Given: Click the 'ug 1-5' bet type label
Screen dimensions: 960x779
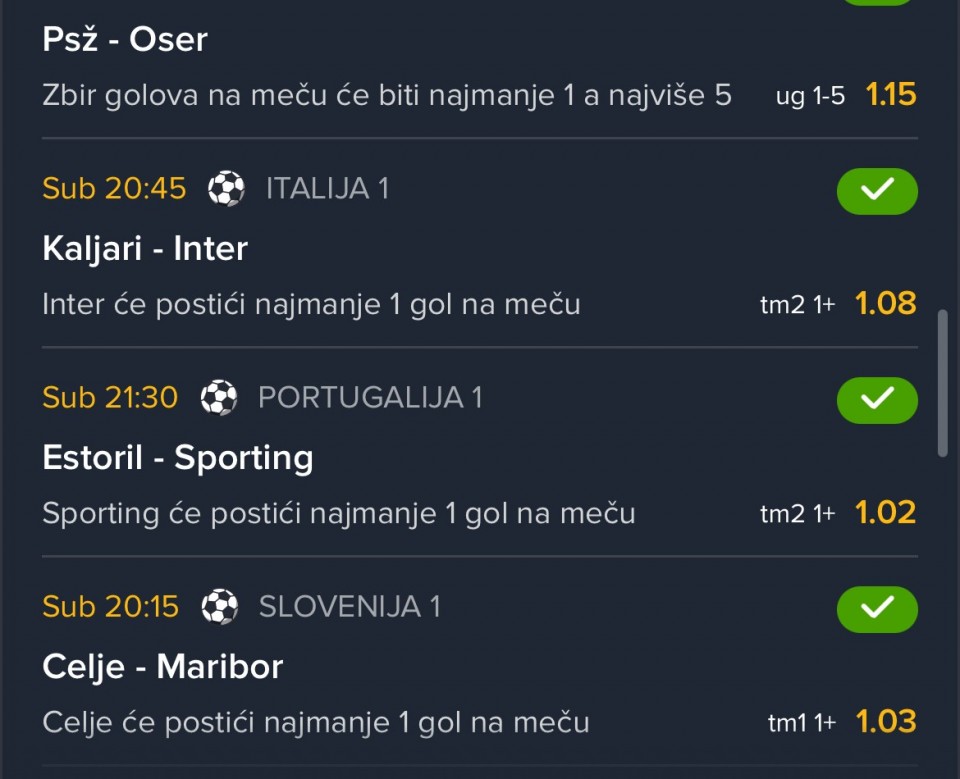Looking at the screenshot, I should pyautogui.click(x=810, y=96).
